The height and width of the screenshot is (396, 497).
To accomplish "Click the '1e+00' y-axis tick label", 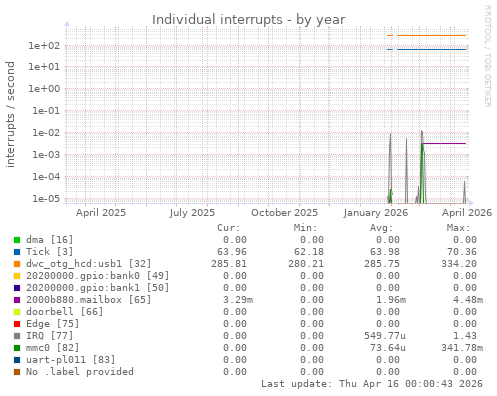I will pos(44,89).
